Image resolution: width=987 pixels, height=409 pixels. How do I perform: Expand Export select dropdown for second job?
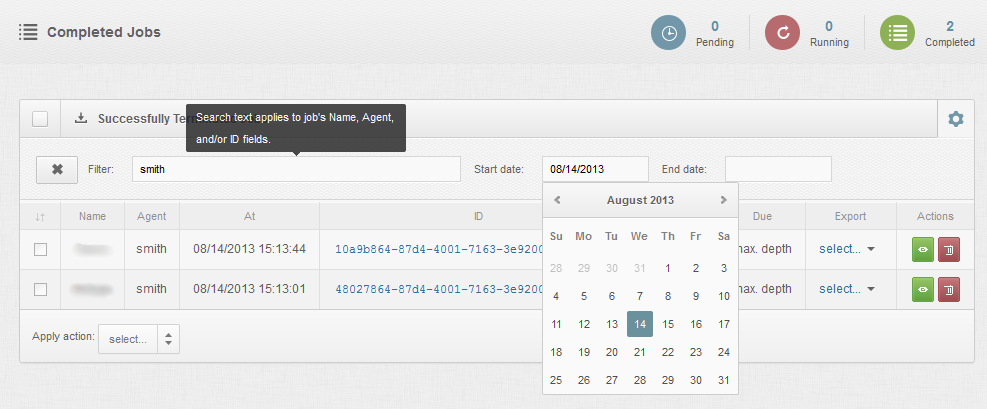(x=846, y=289)
